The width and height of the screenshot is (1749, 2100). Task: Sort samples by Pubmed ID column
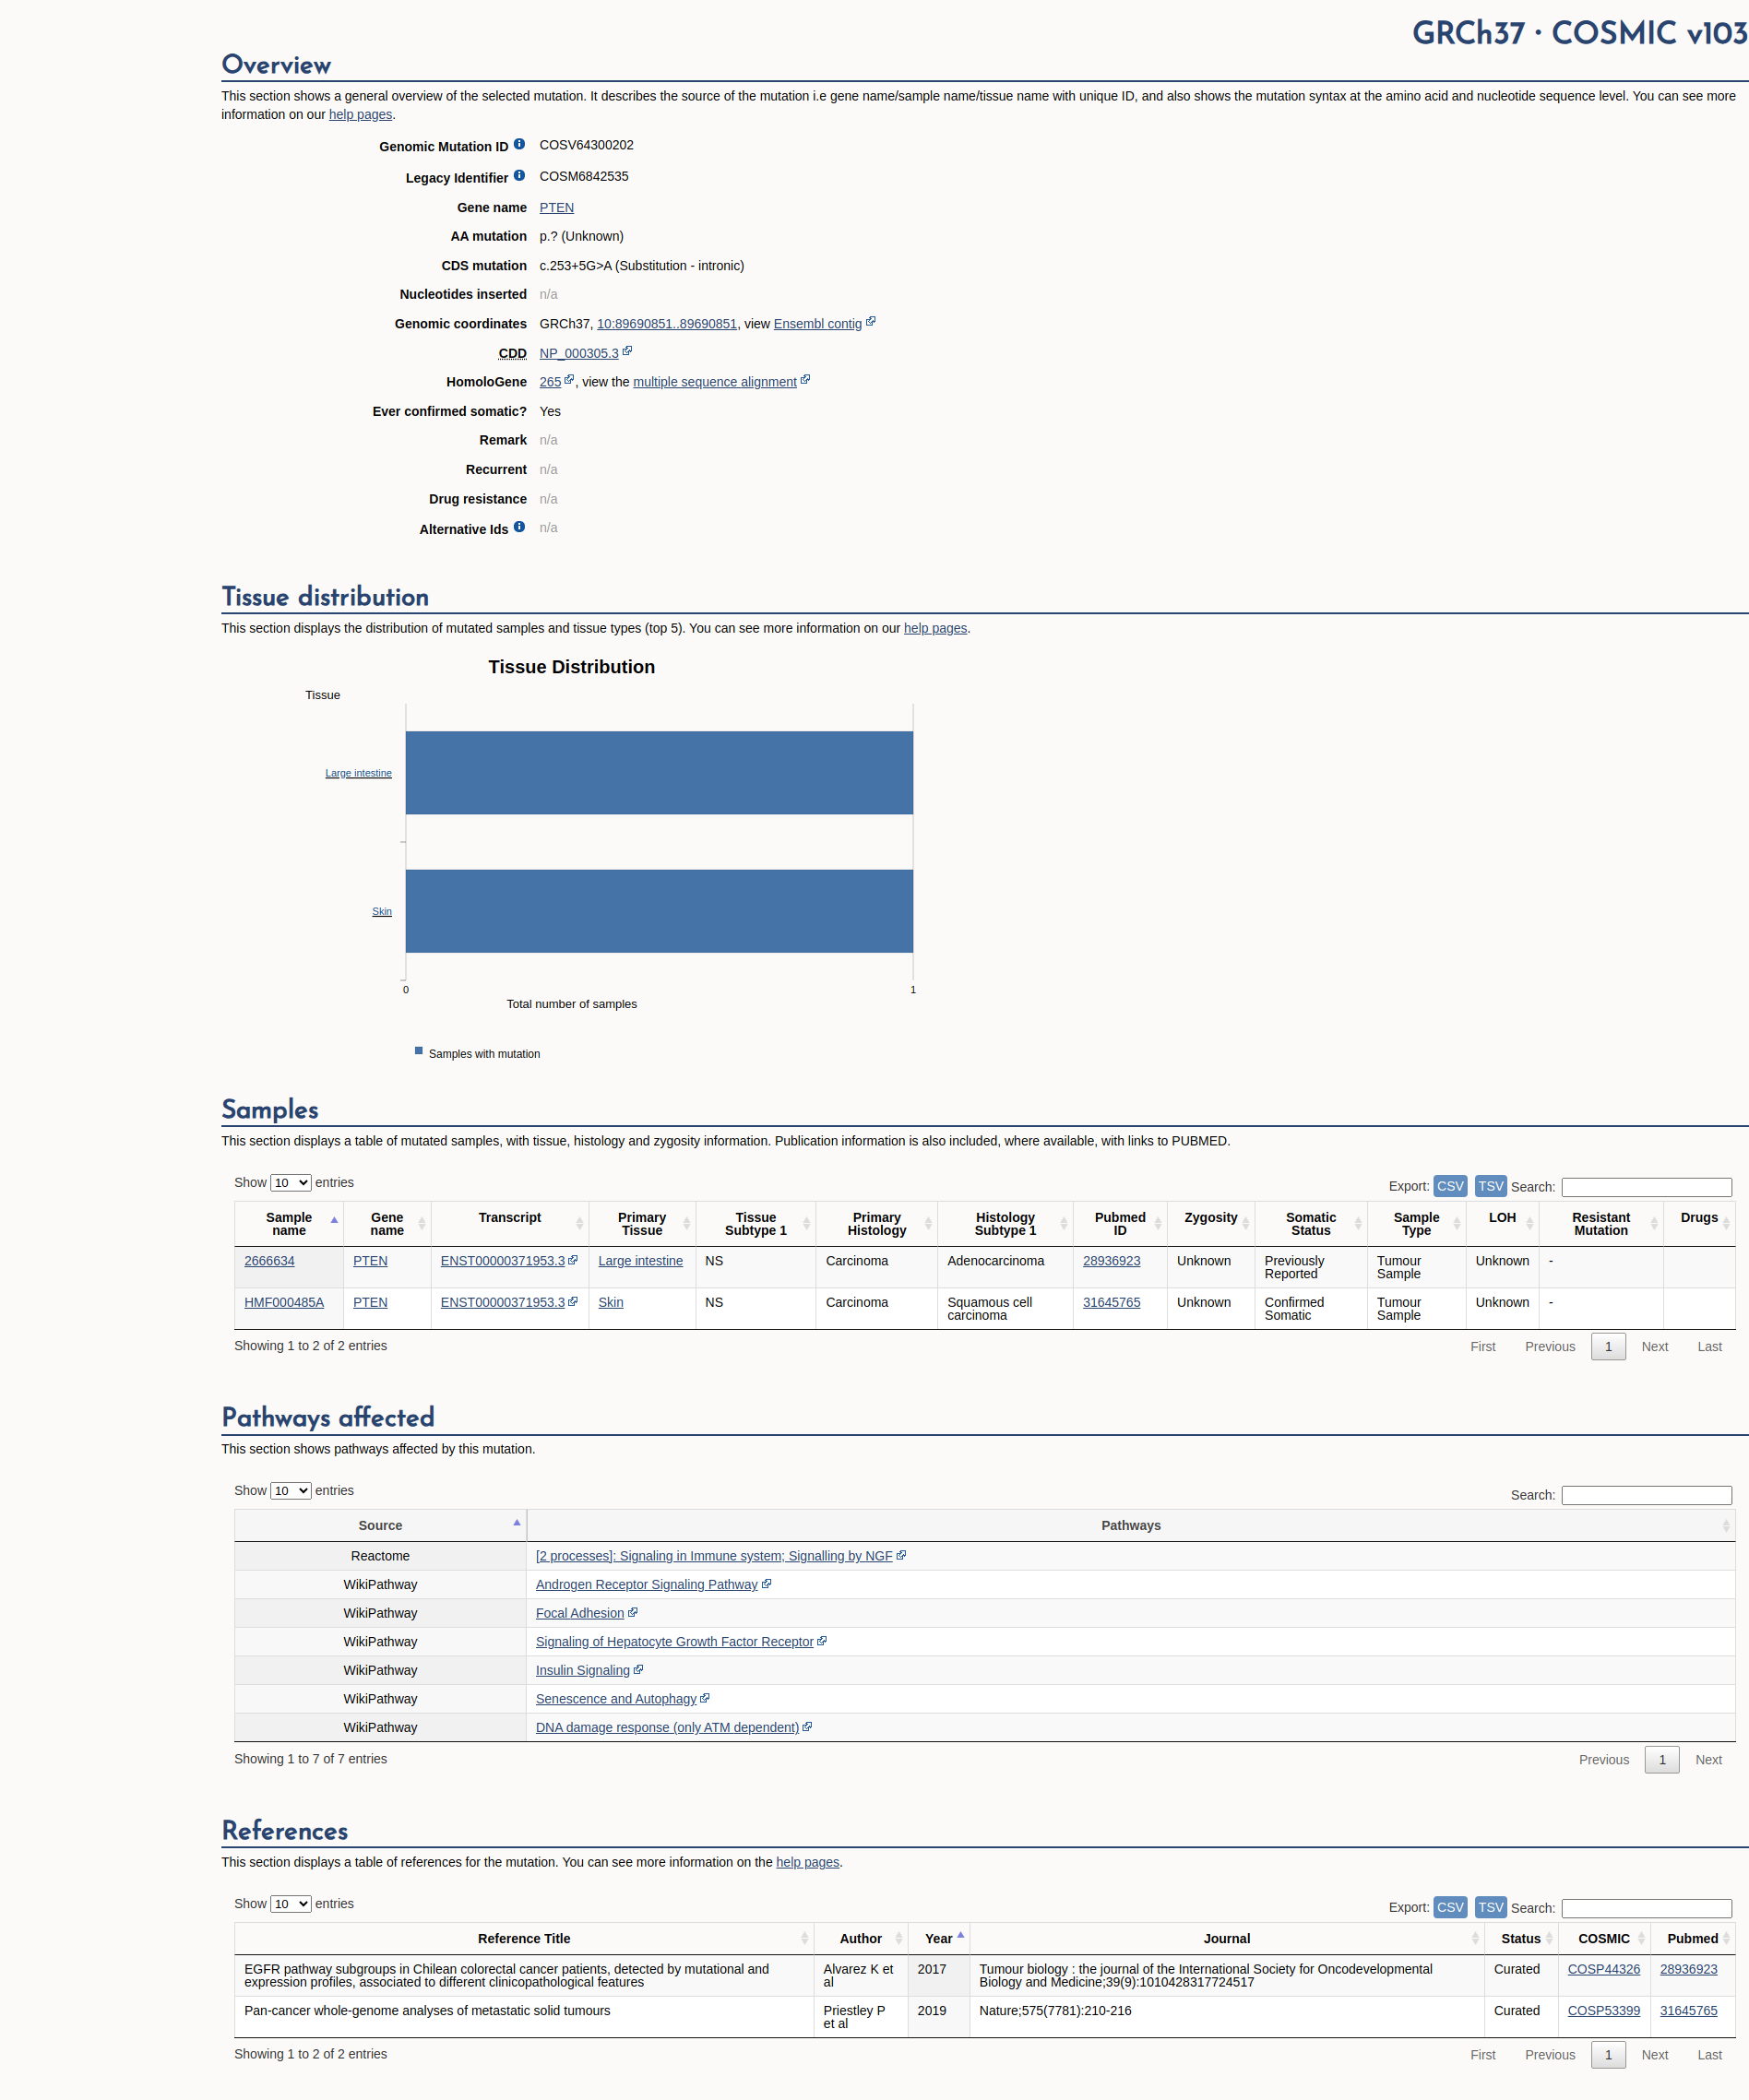[1120, 1224]
